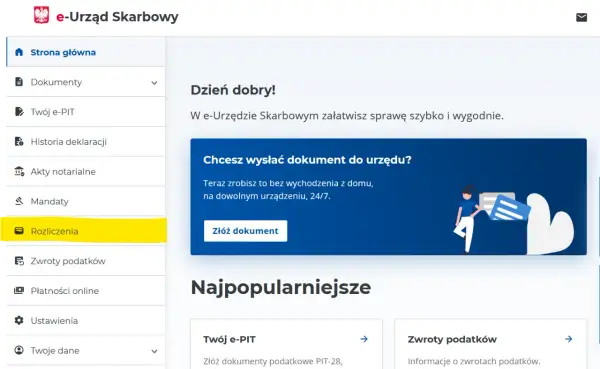Screen dimensions: 600x369
Task: Click the Polish eagle emblem logo
Action: [41, 15]
